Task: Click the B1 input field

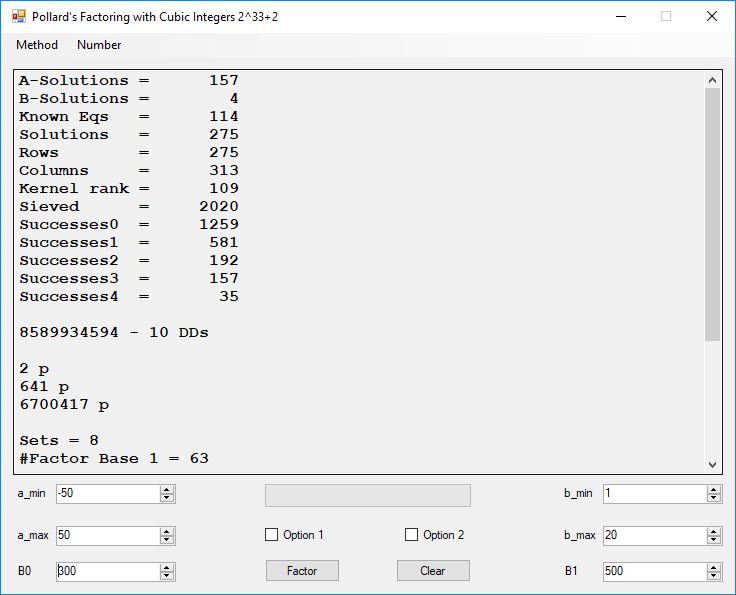Action: [x=655, y=571]
